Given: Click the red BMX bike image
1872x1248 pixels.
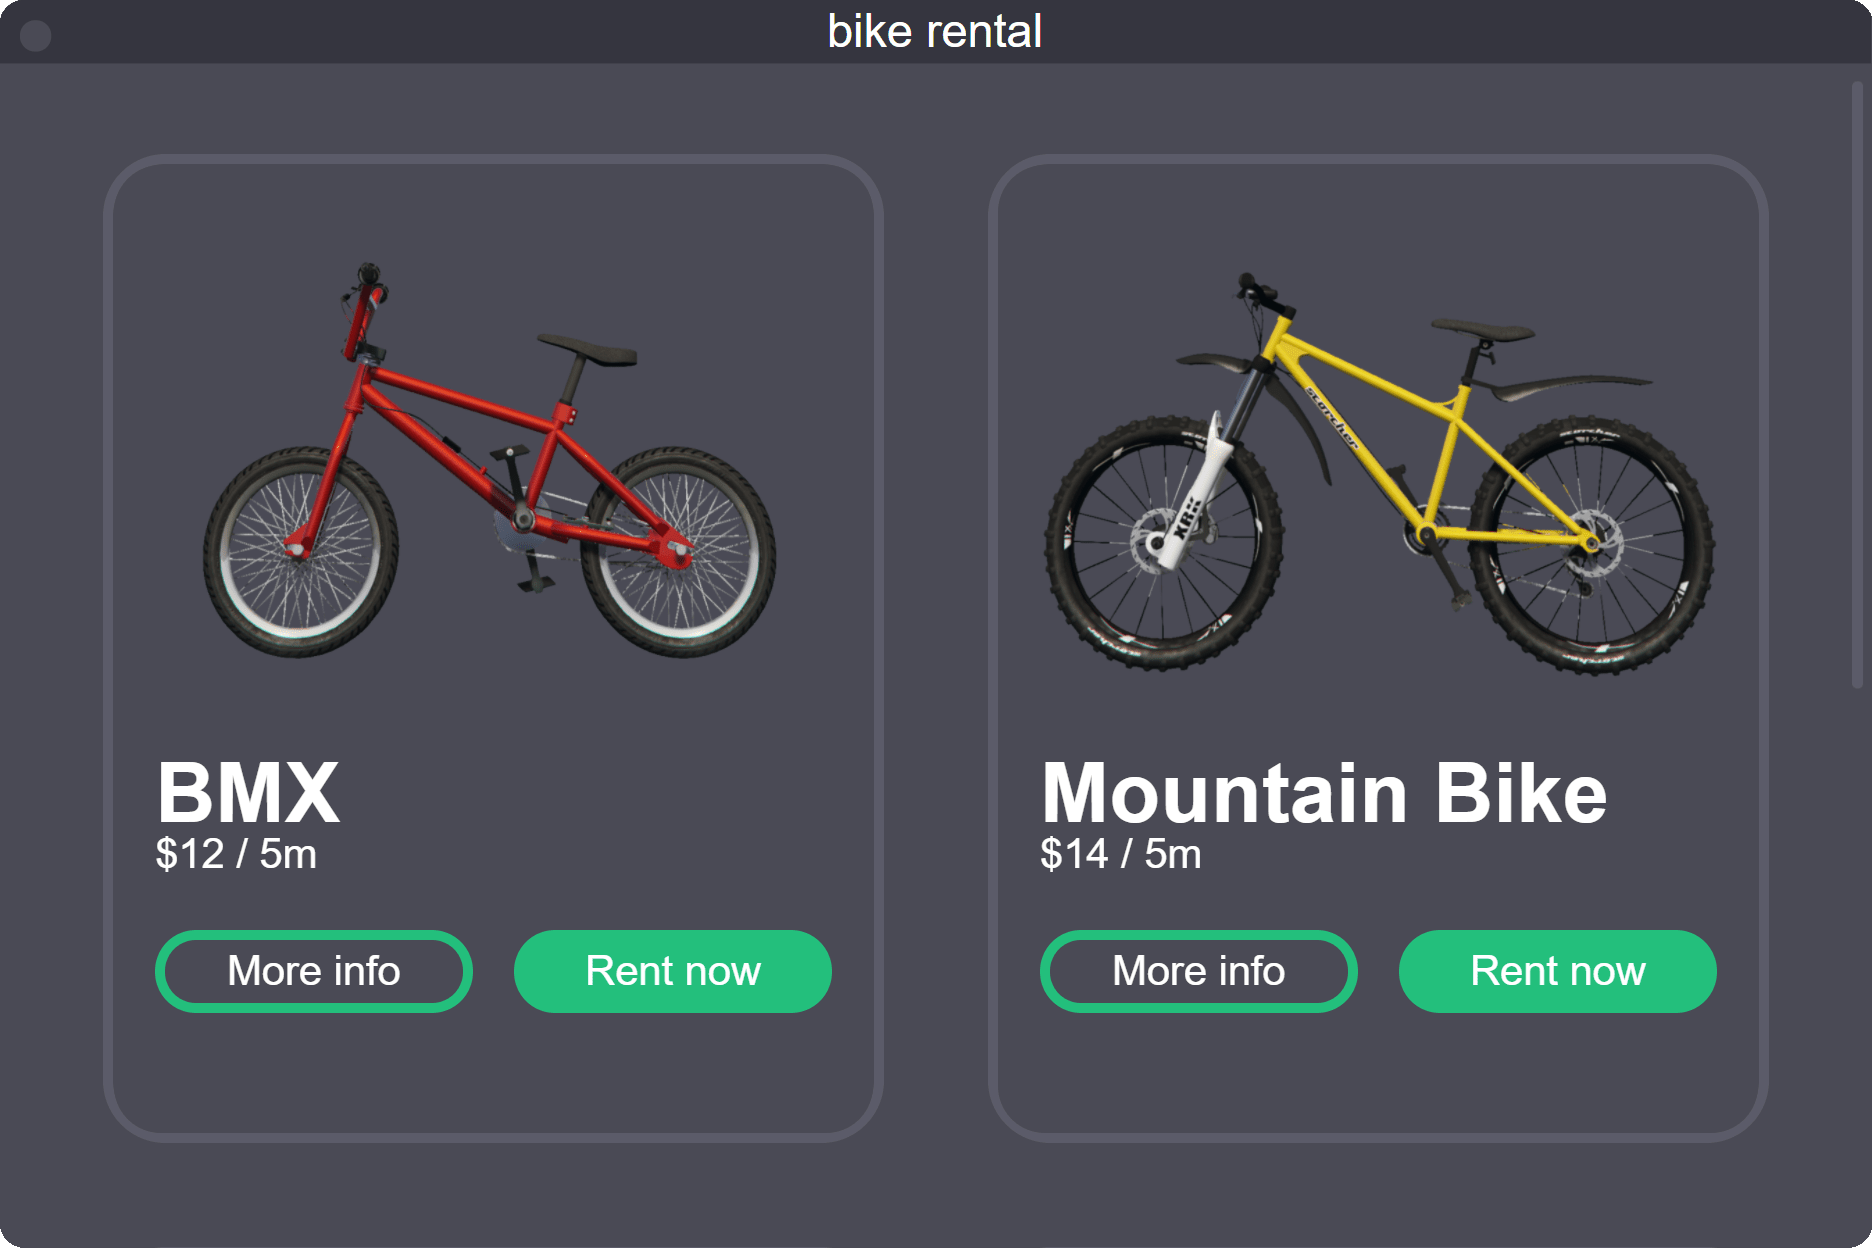Looking at the screenshot, I should coord(489,461).
